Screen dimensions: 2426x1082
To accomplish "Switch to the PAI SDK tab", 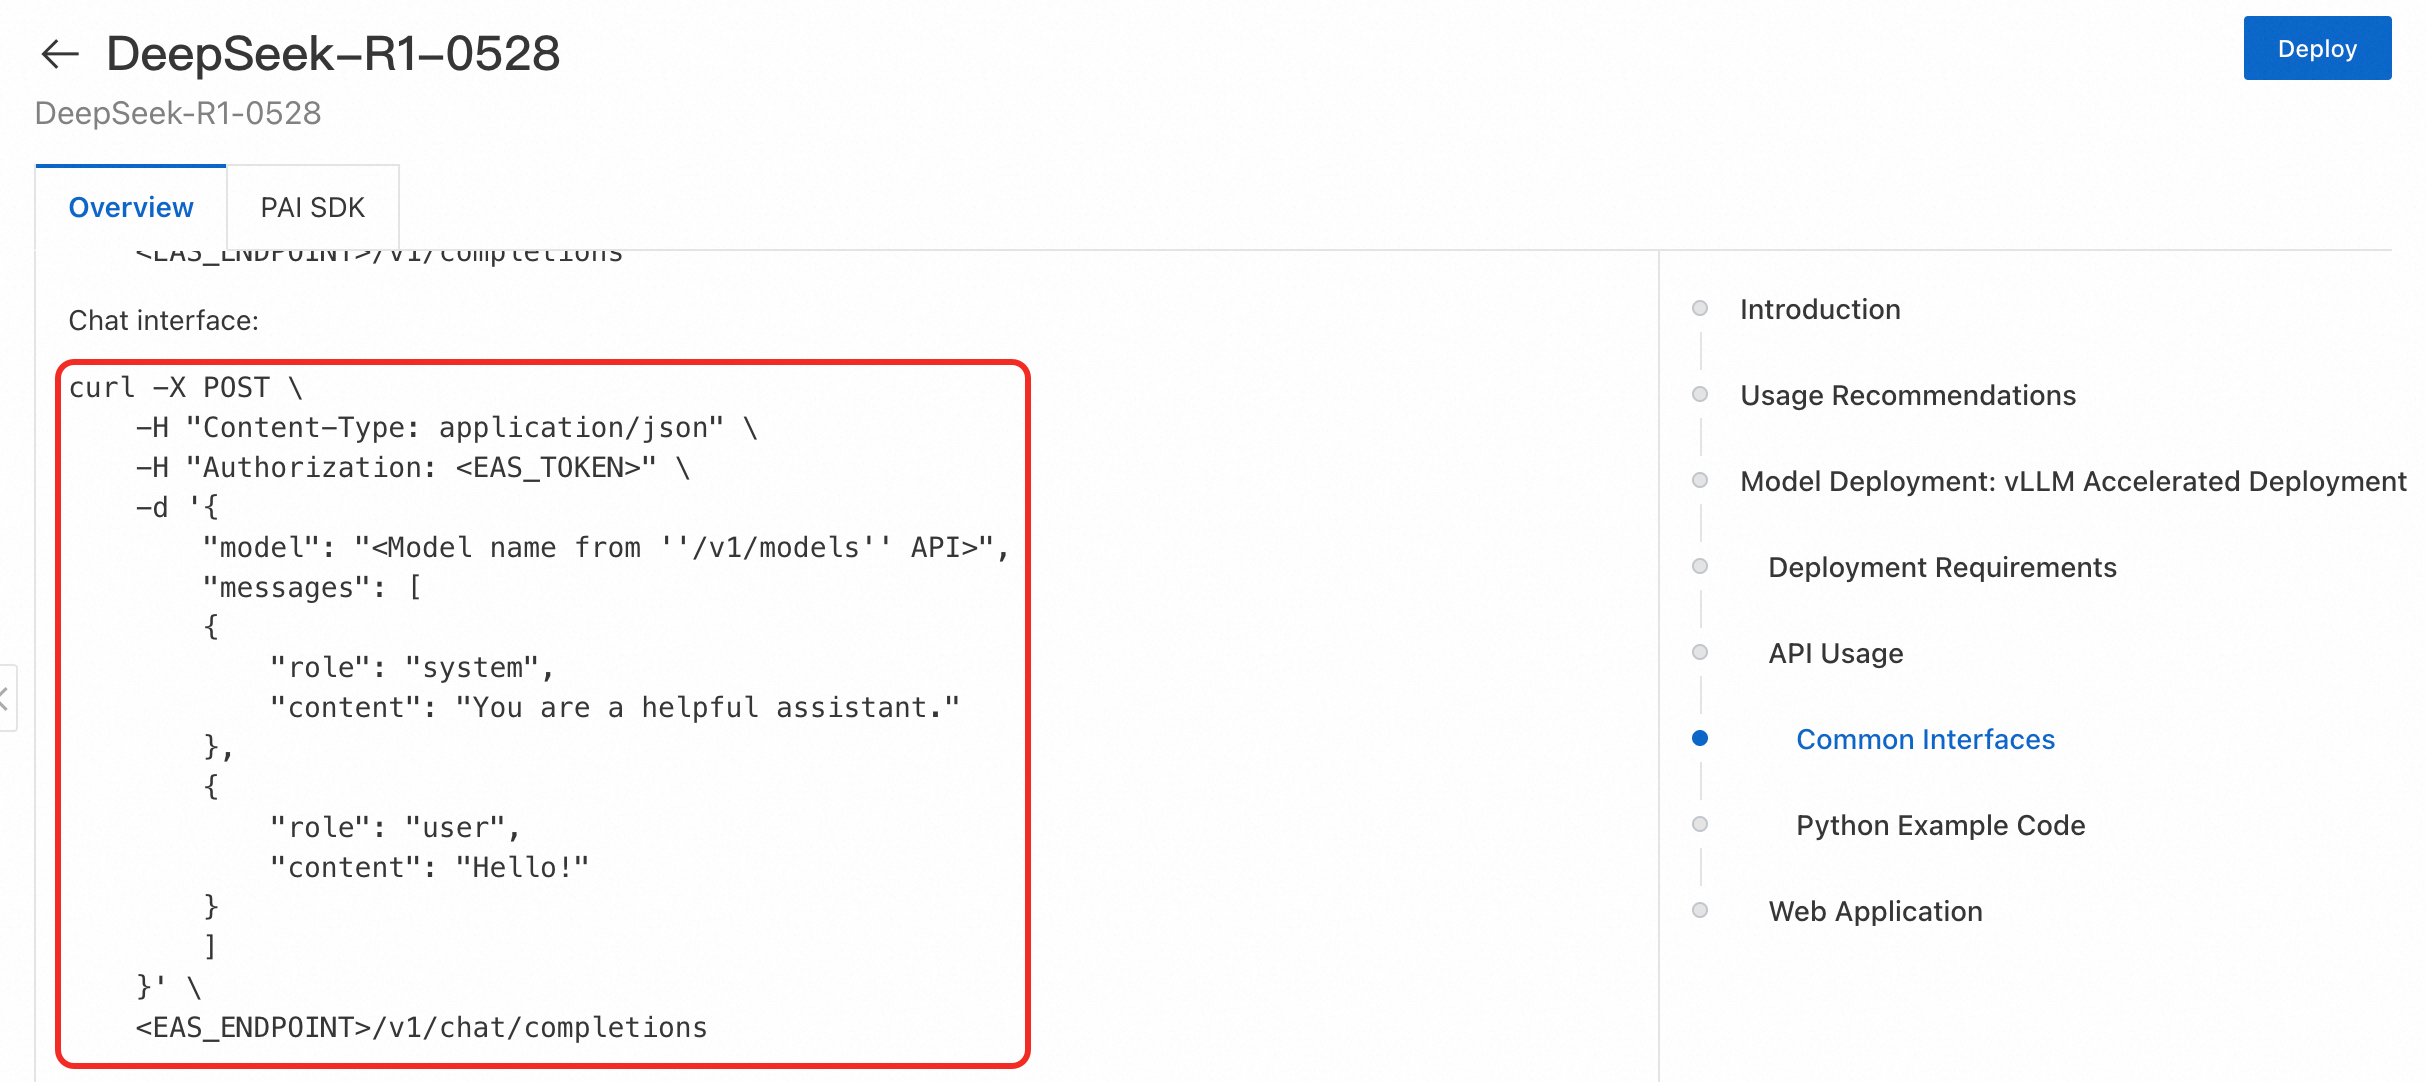I will 312,208.
